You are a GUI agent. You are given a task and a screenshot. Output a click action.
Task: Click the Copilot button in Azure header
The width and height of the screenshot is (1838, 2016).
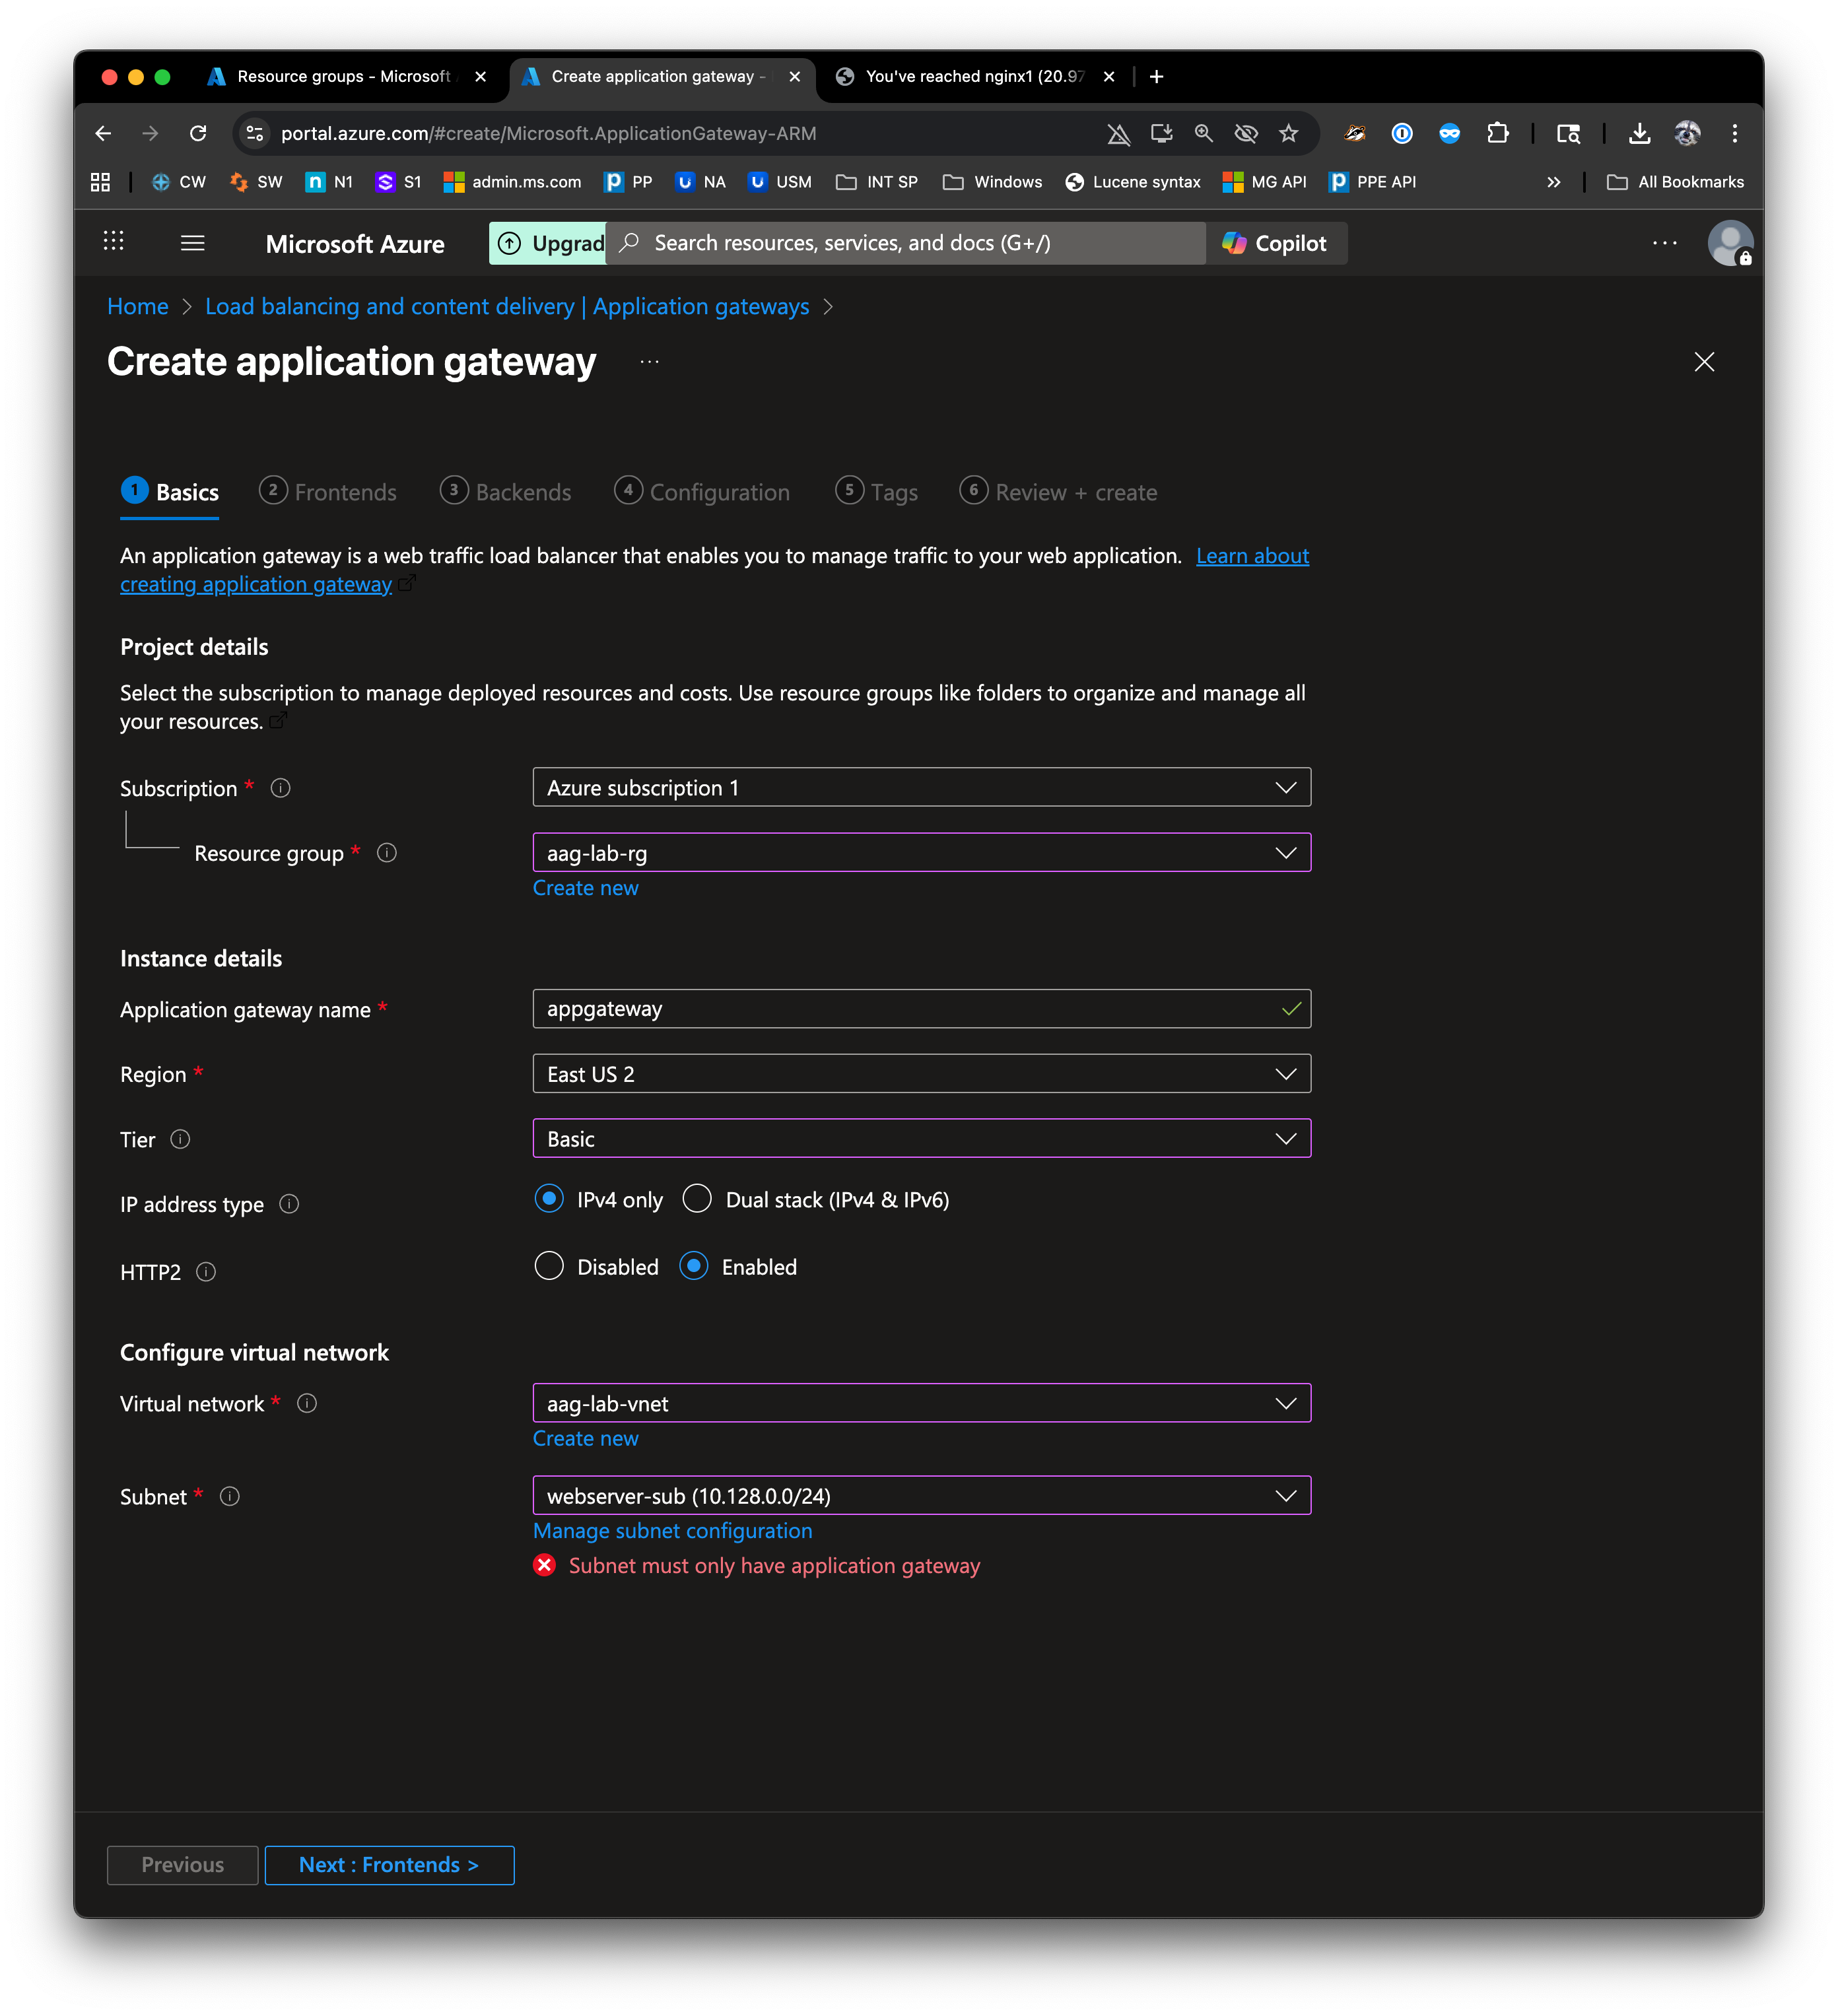[x=1275, y=243]
